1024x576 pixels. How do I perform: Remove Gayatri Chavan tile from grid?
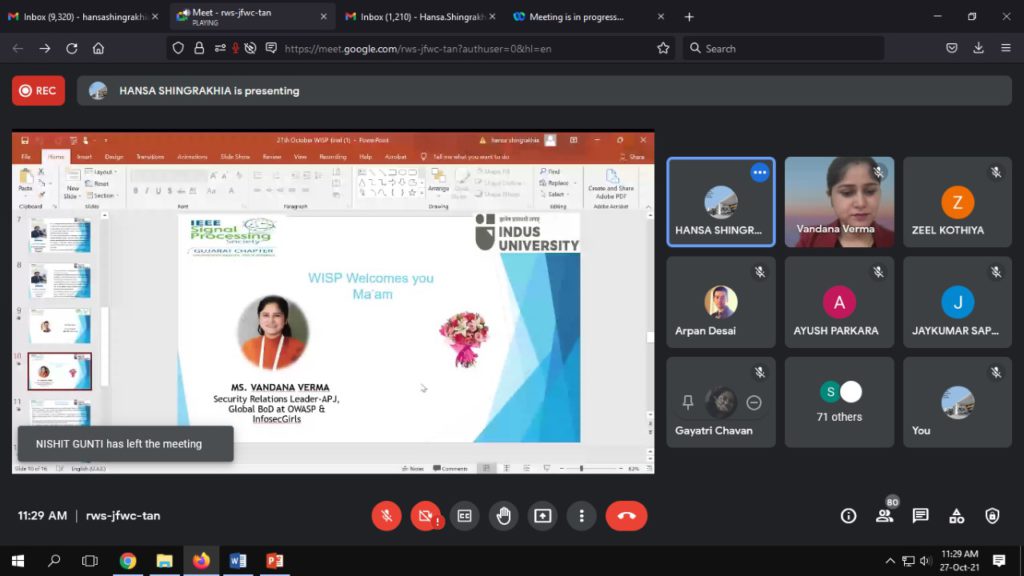(754, 402)
